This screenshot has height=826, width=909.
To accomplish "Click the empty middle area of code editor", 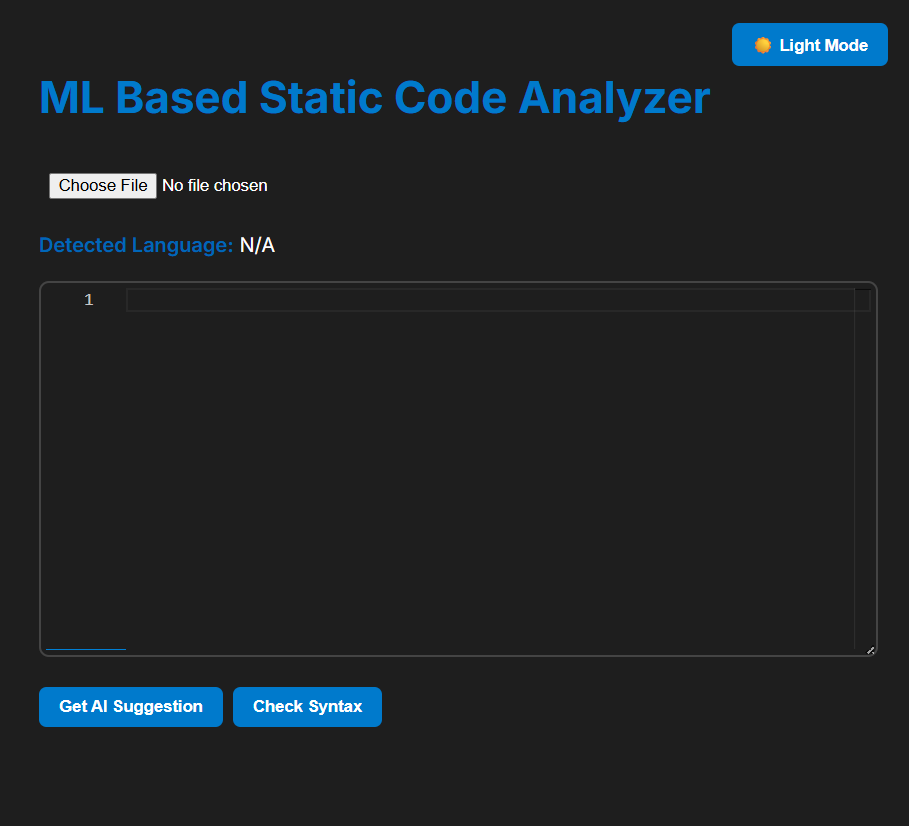I will (490, 470).
